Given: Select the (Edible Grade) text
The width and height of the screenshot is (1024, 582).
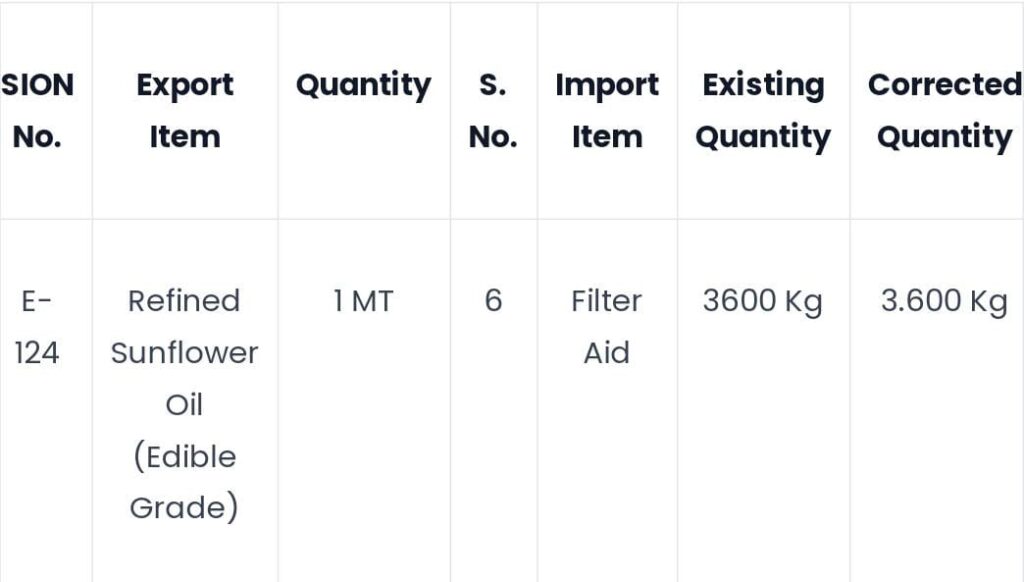Looking at the screenshot, I should click(x=185, y=482).
